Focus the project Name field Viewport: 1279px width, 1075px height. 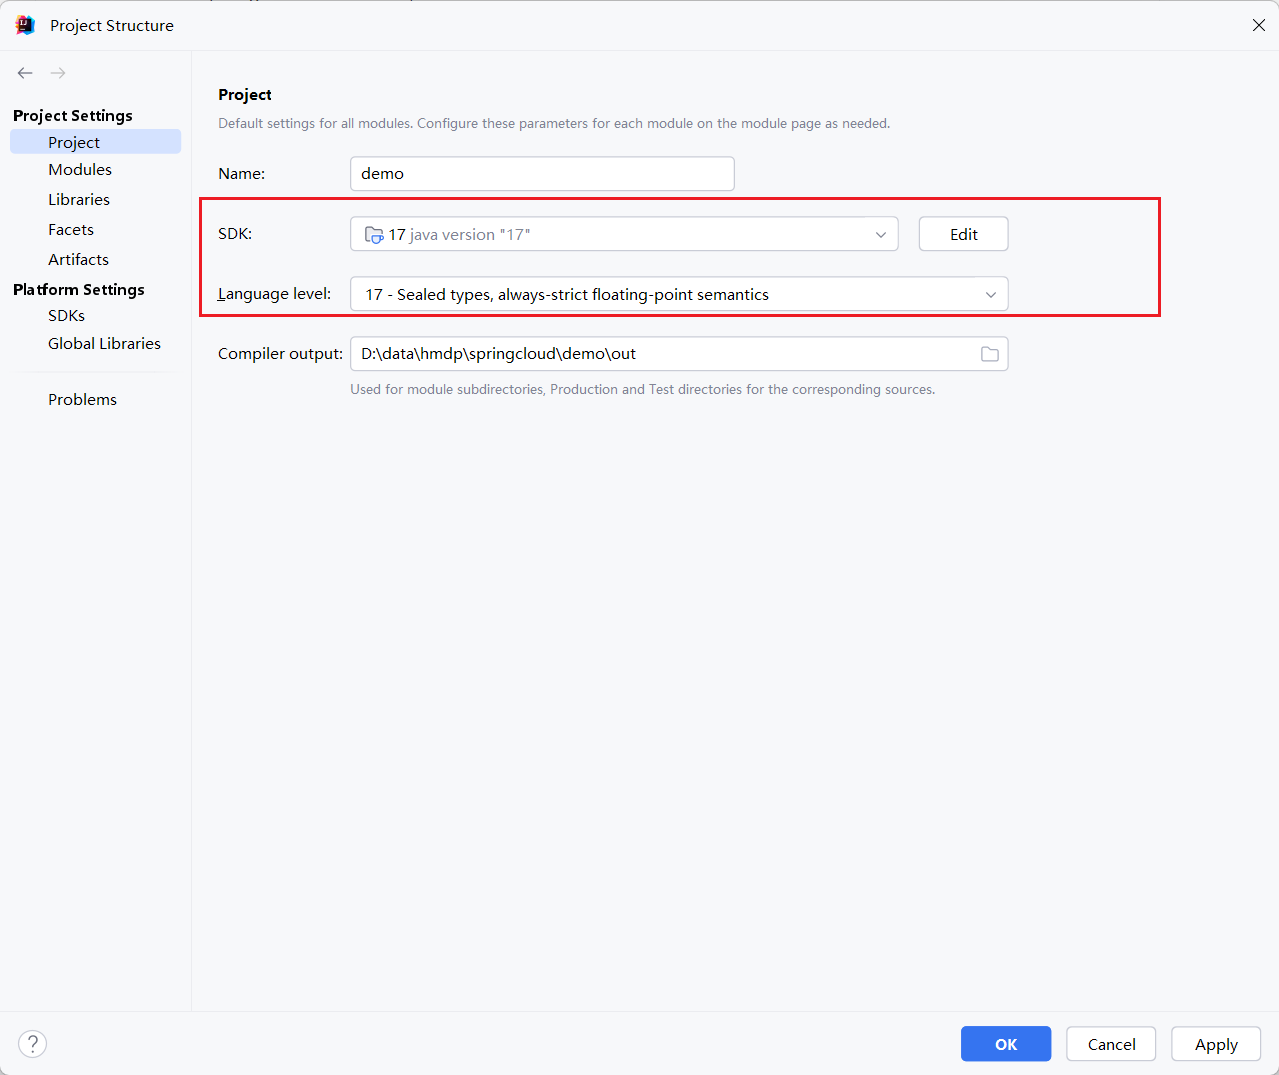(x=542, y=174)
